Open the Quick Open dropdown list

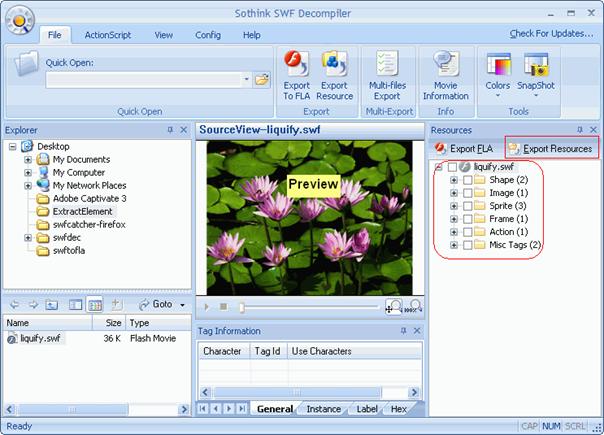[x=246, y=79]
